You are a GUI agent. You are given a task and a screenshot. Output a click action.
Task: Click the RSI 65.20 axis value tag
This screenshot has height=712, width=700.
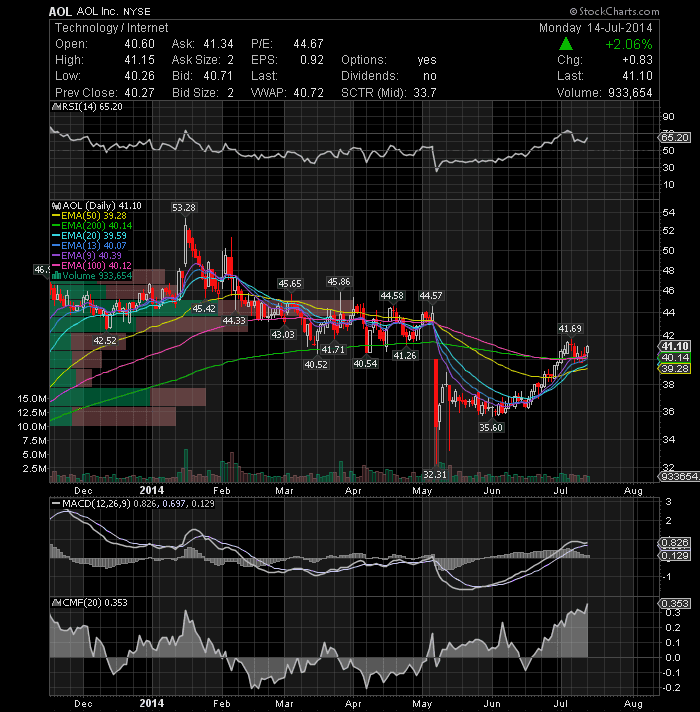tap(675, 138)
